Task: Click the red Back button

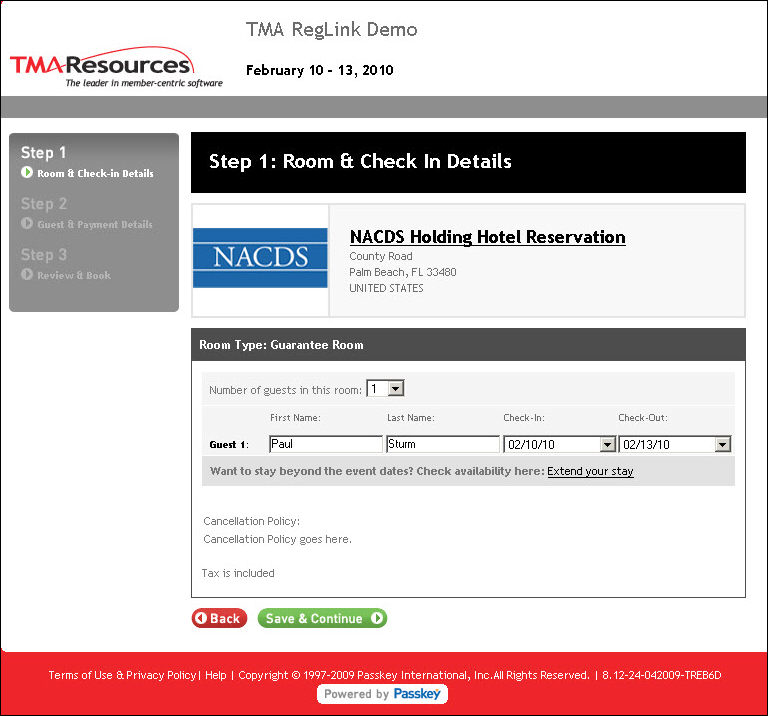Action: coord(219,618)
